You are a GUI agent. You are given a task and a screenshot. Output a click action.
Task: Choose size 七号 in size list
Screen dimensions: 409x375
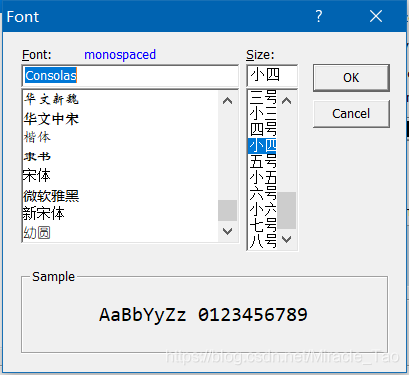pyautogui.click(x=263, y=226)
